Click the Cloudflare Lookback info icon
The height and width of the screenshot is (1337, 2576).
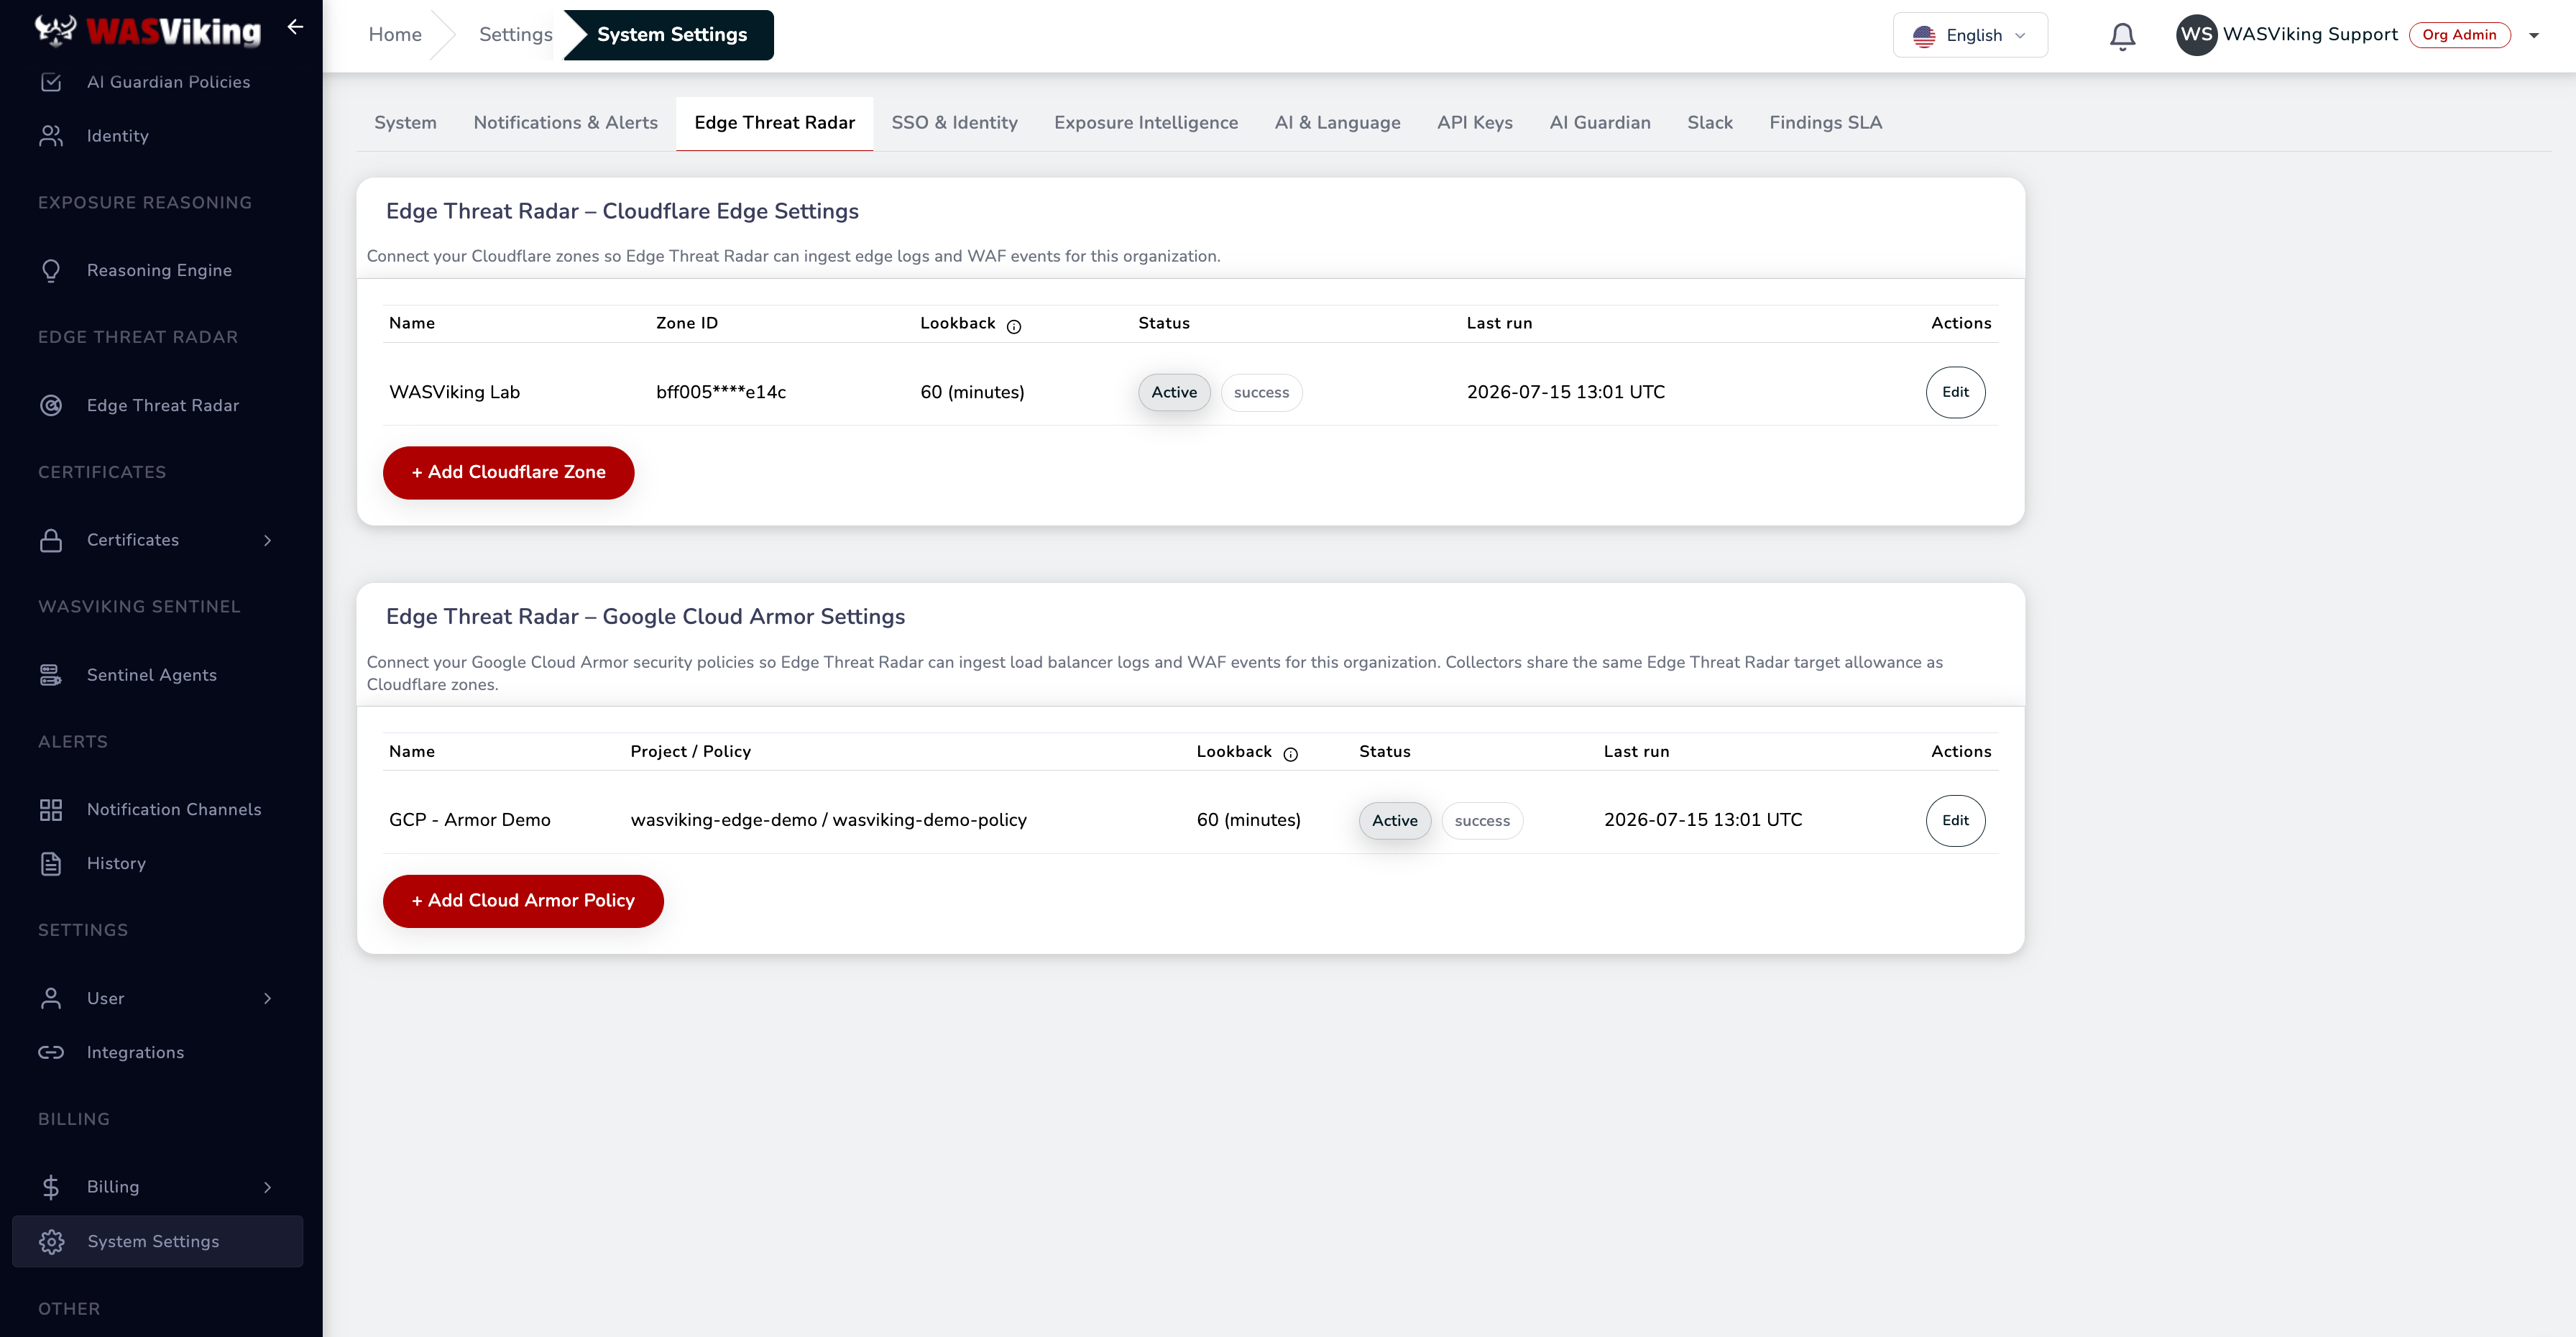[1014, 326]
